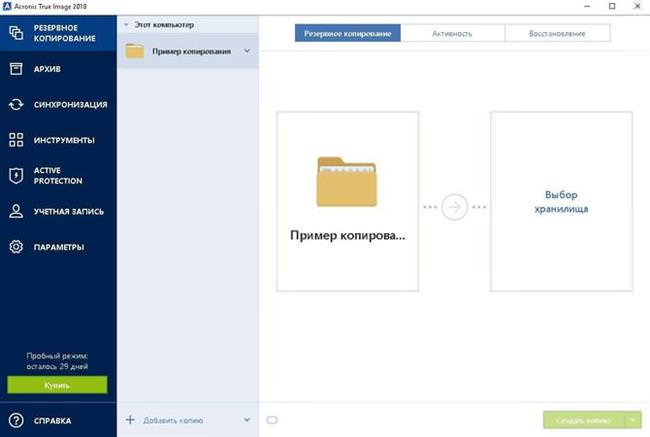Screen dimensions: 650x437
Task: Click the folder icon of Пример копирования backup
Action: click(135, 51)
